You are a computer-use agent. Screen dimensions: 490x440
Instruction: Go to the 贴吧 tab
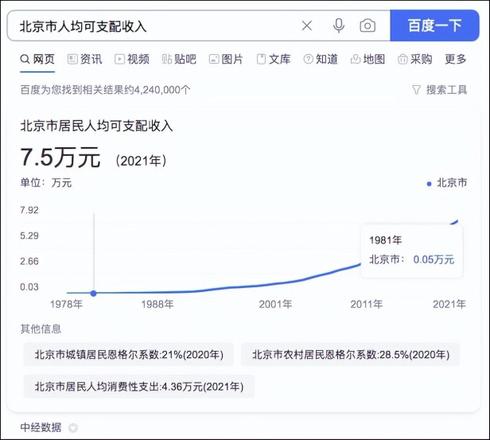pyautogui.click(x=179, y=59)
